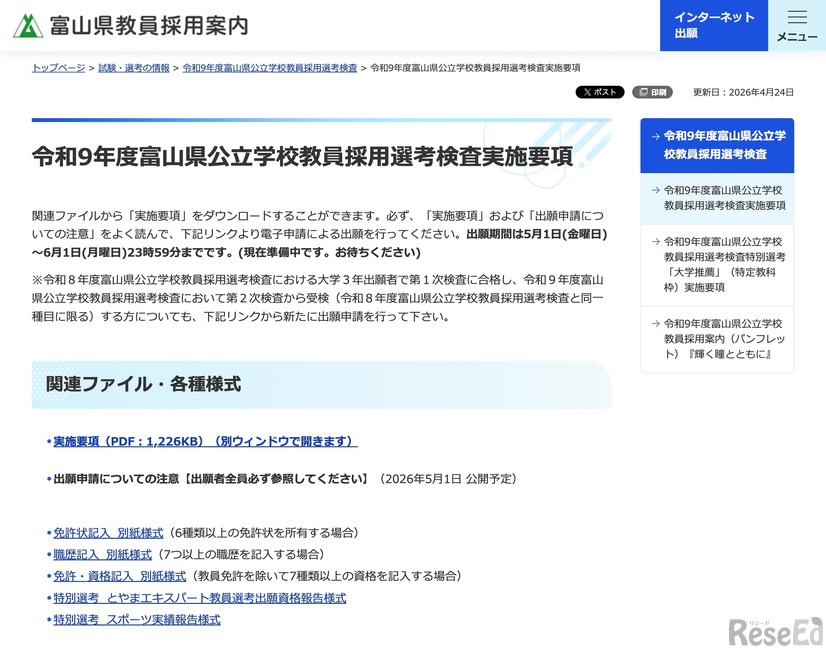Image resolution: width=826 pixels, height=648 pixels.
Task: Go to トップページ via breadcrumb
Action: pyautogui.click(x=57, y=67)
